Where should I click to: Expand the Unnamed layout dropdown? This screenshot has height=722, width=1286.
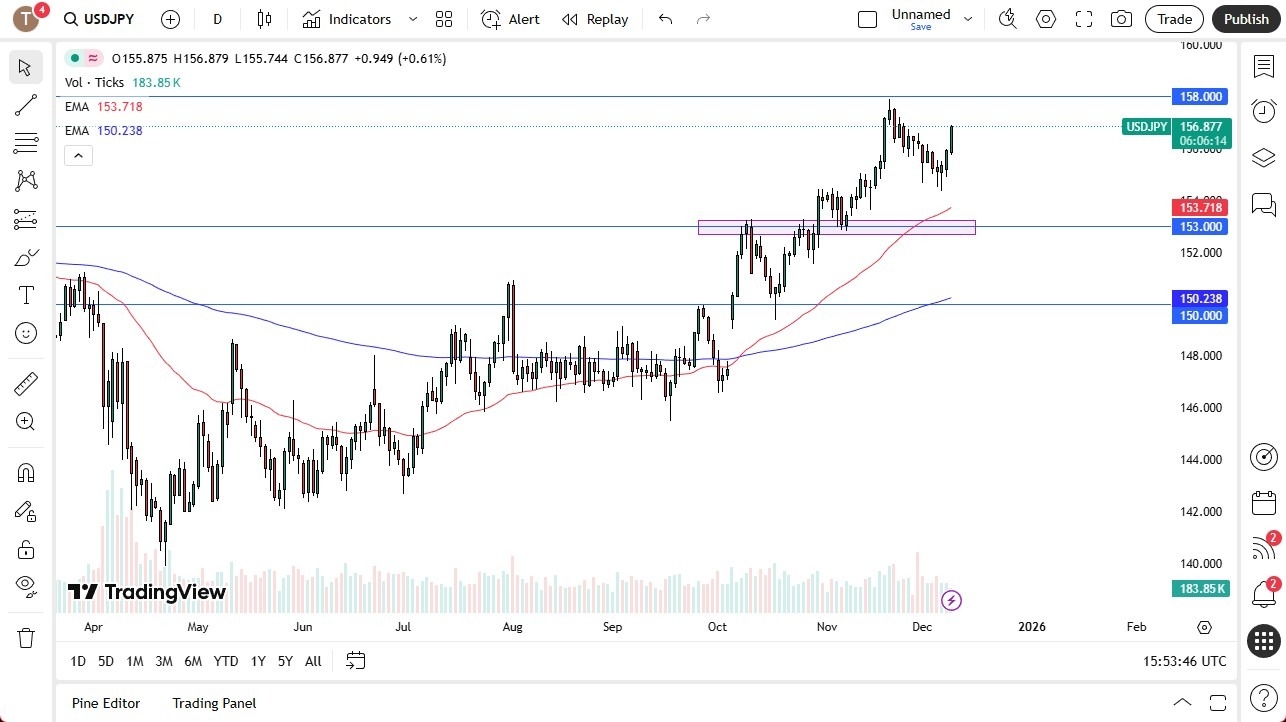click(x=966, y=17)
